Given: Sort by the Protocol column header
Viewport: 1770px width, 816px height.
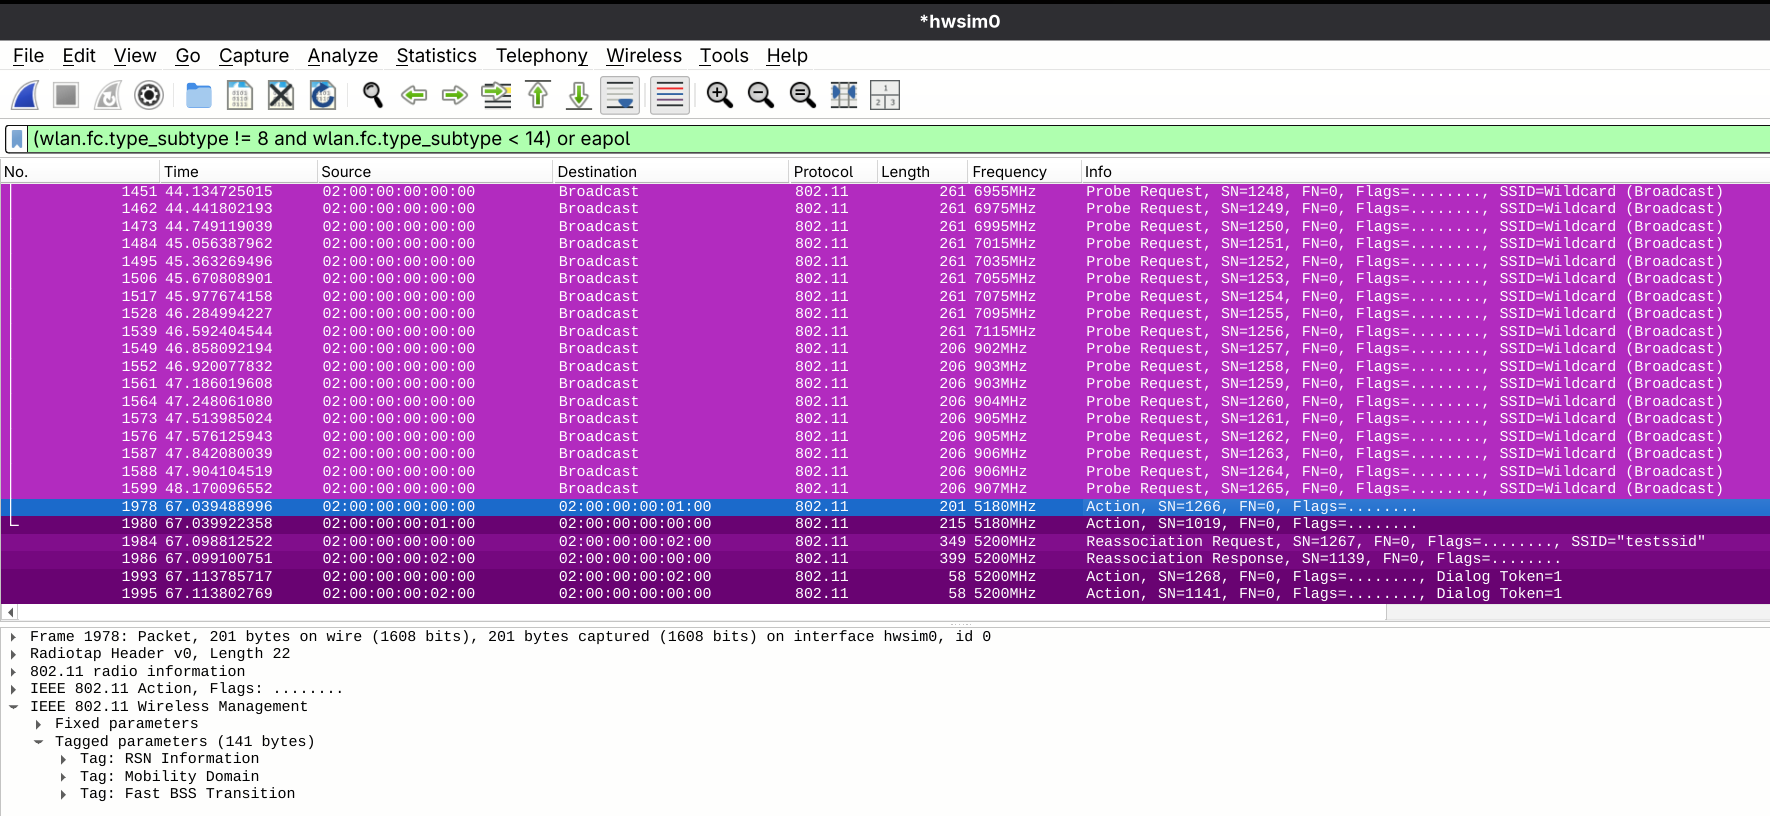Looking at the screenshot, I should (823, 172).
